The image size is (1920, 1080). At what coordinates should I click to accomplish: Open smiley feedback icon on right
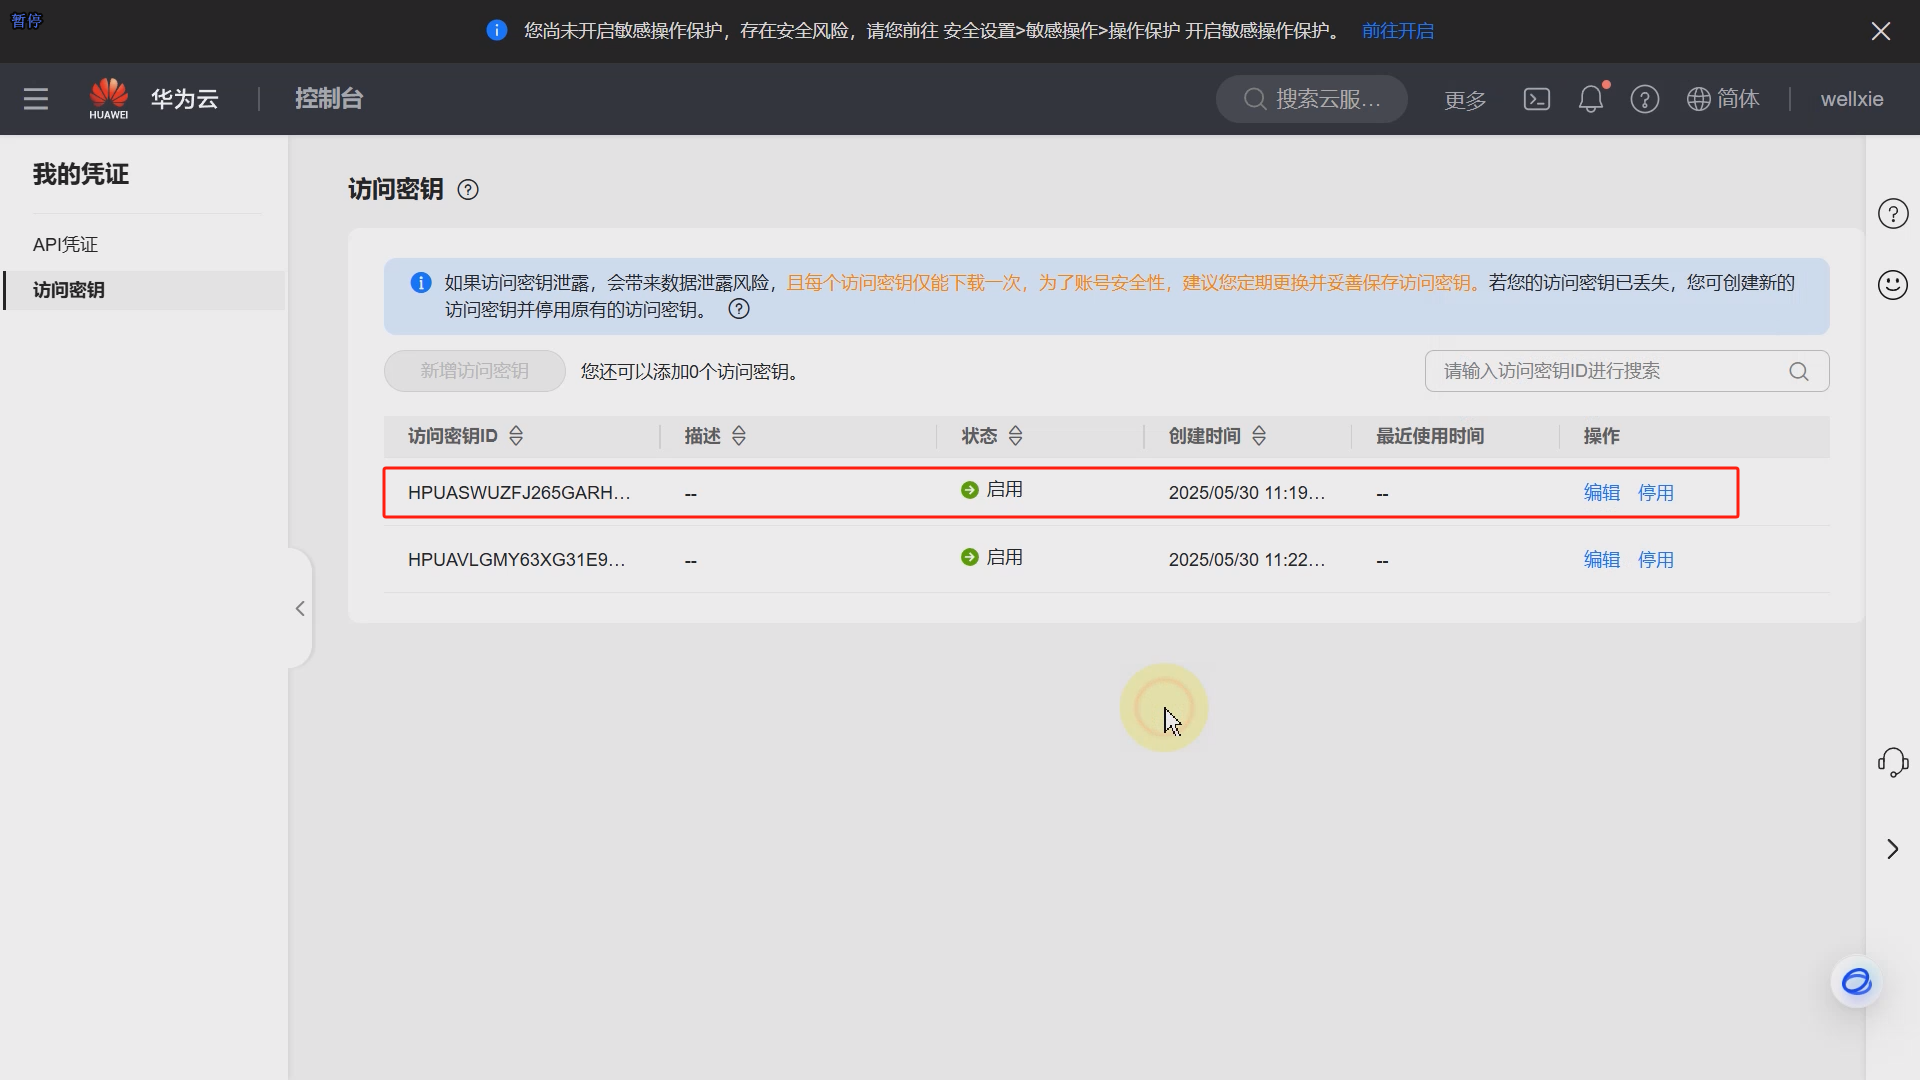click(x=1892, y=285)
